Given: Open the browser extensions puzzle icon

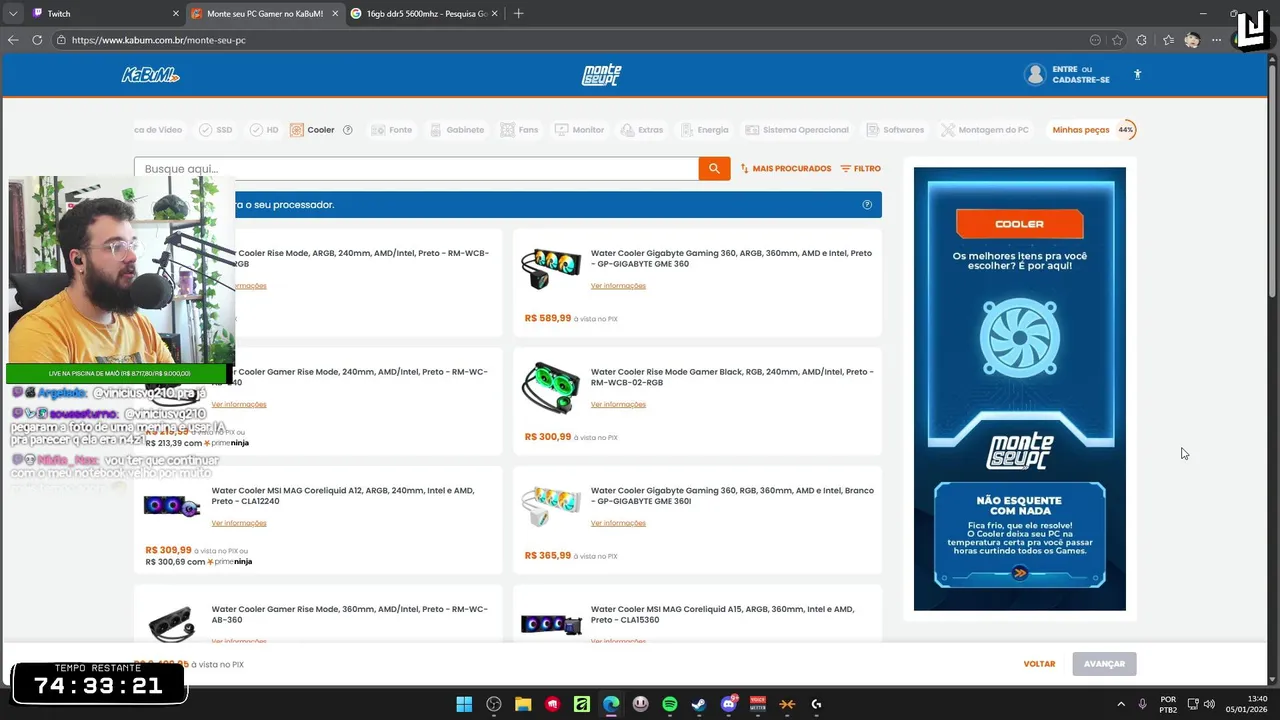Looking at the screenshot, I should point(1142,40).
